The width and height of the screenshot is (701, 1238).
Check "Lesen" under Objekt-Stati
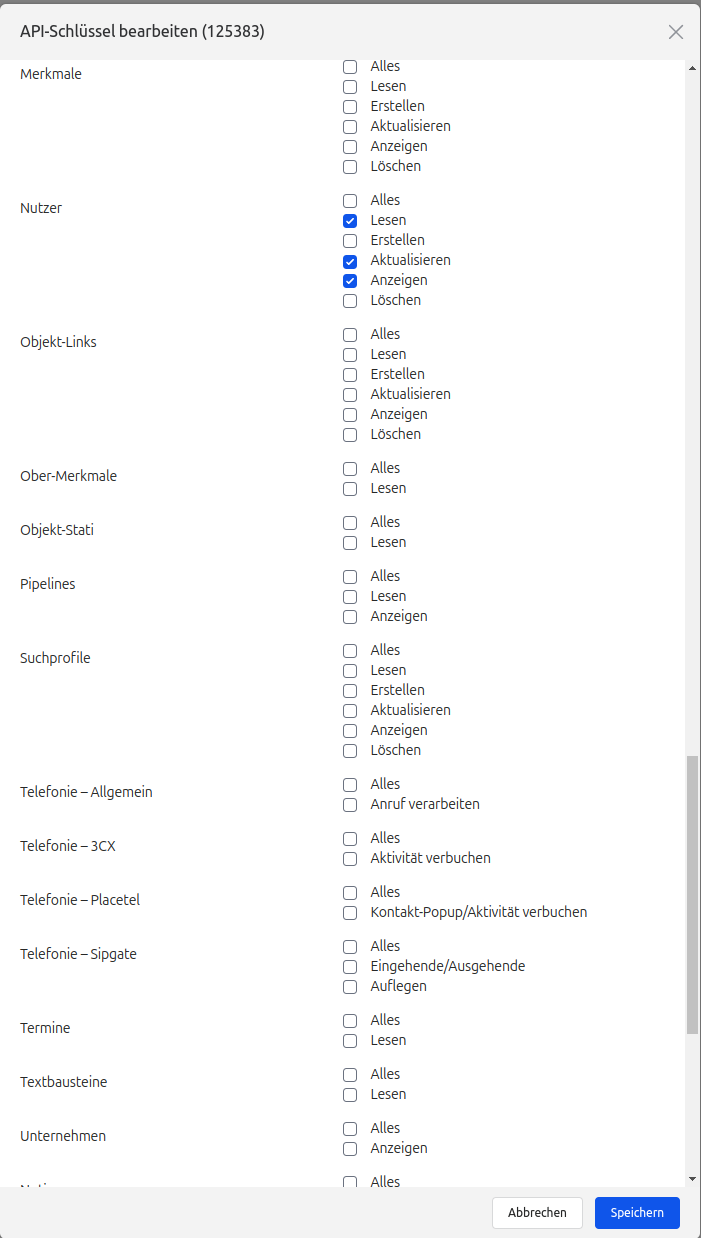(x=350, y=542)
